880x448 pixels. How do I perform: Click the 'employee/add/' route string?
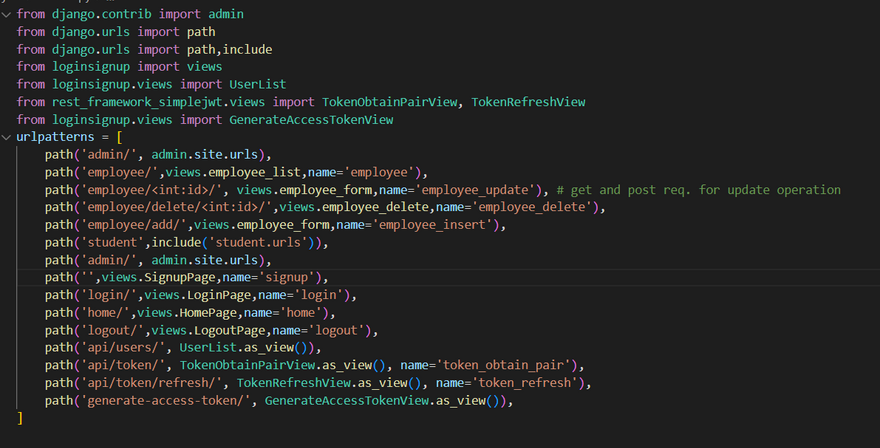(x=134, y=225)
